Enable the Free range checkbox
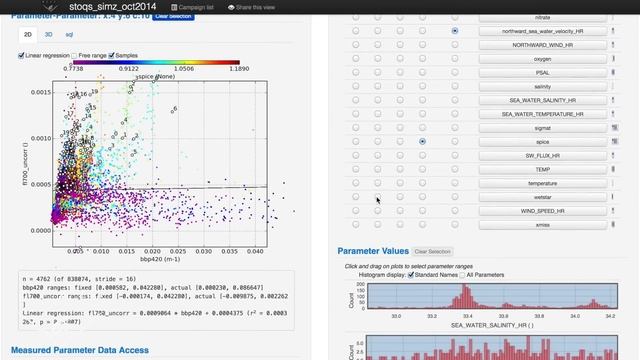Image resolution: width=640 pixels, height=360 pixels. (x=74, y=56)
